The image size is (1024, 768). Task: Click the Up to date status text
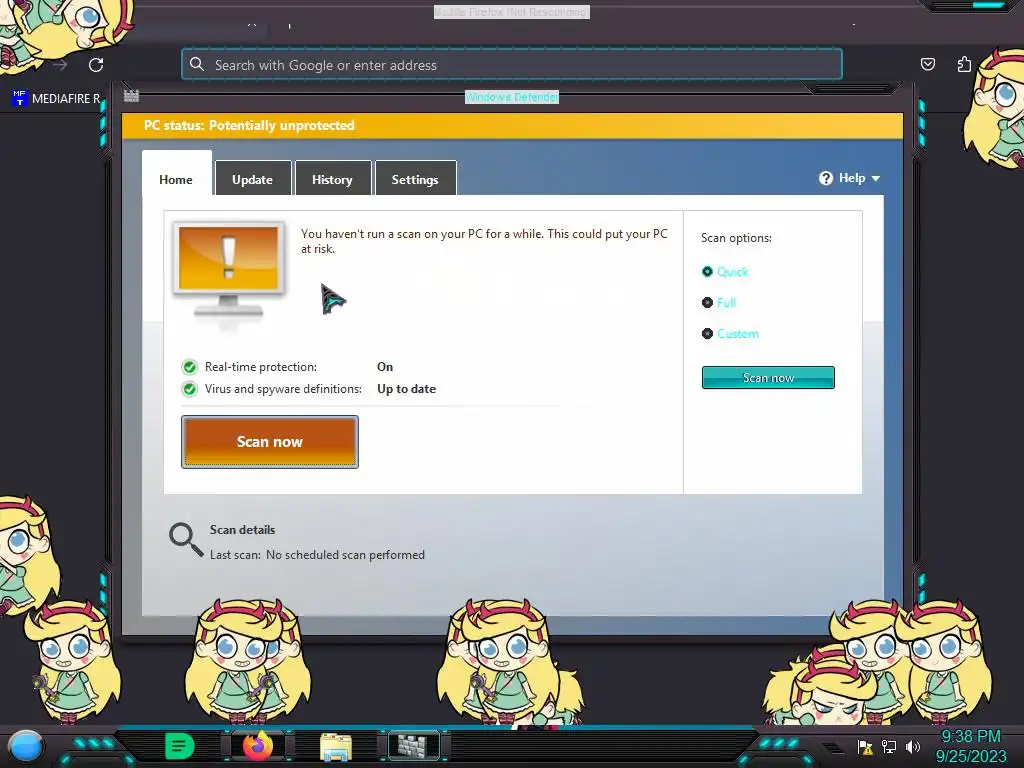[x=407, y=389]
